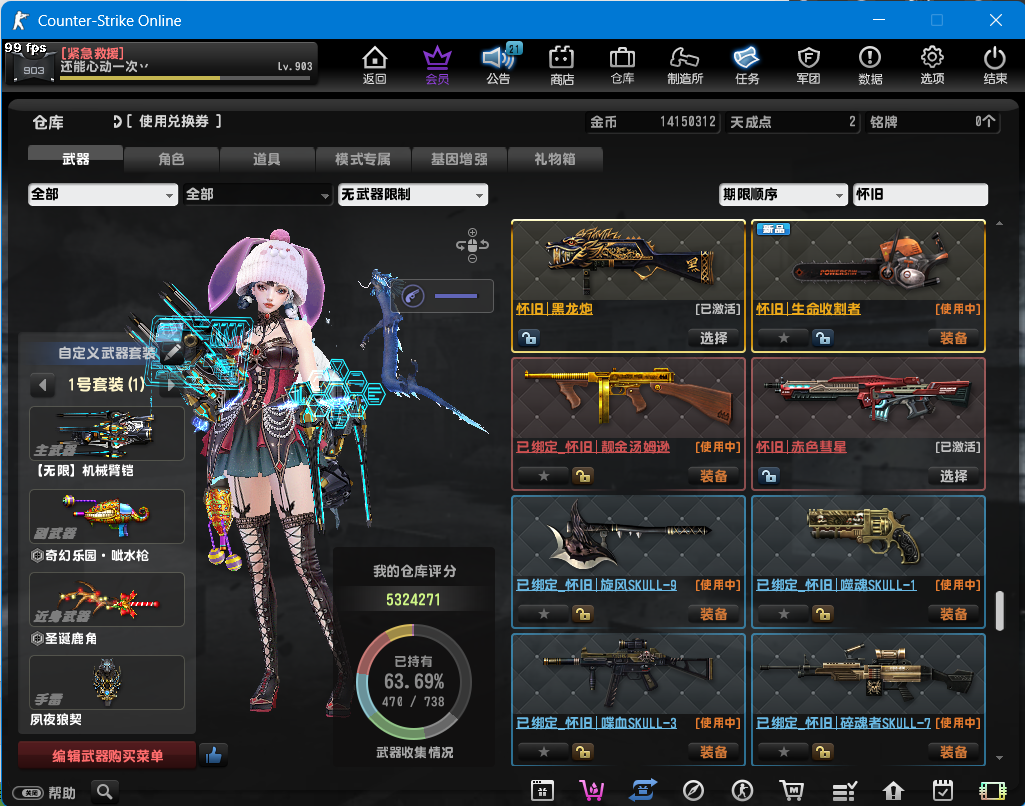Click the 编辑武器购买菜单 button
The height and width of the screenshot is (806, 1025).
point(107,756)
